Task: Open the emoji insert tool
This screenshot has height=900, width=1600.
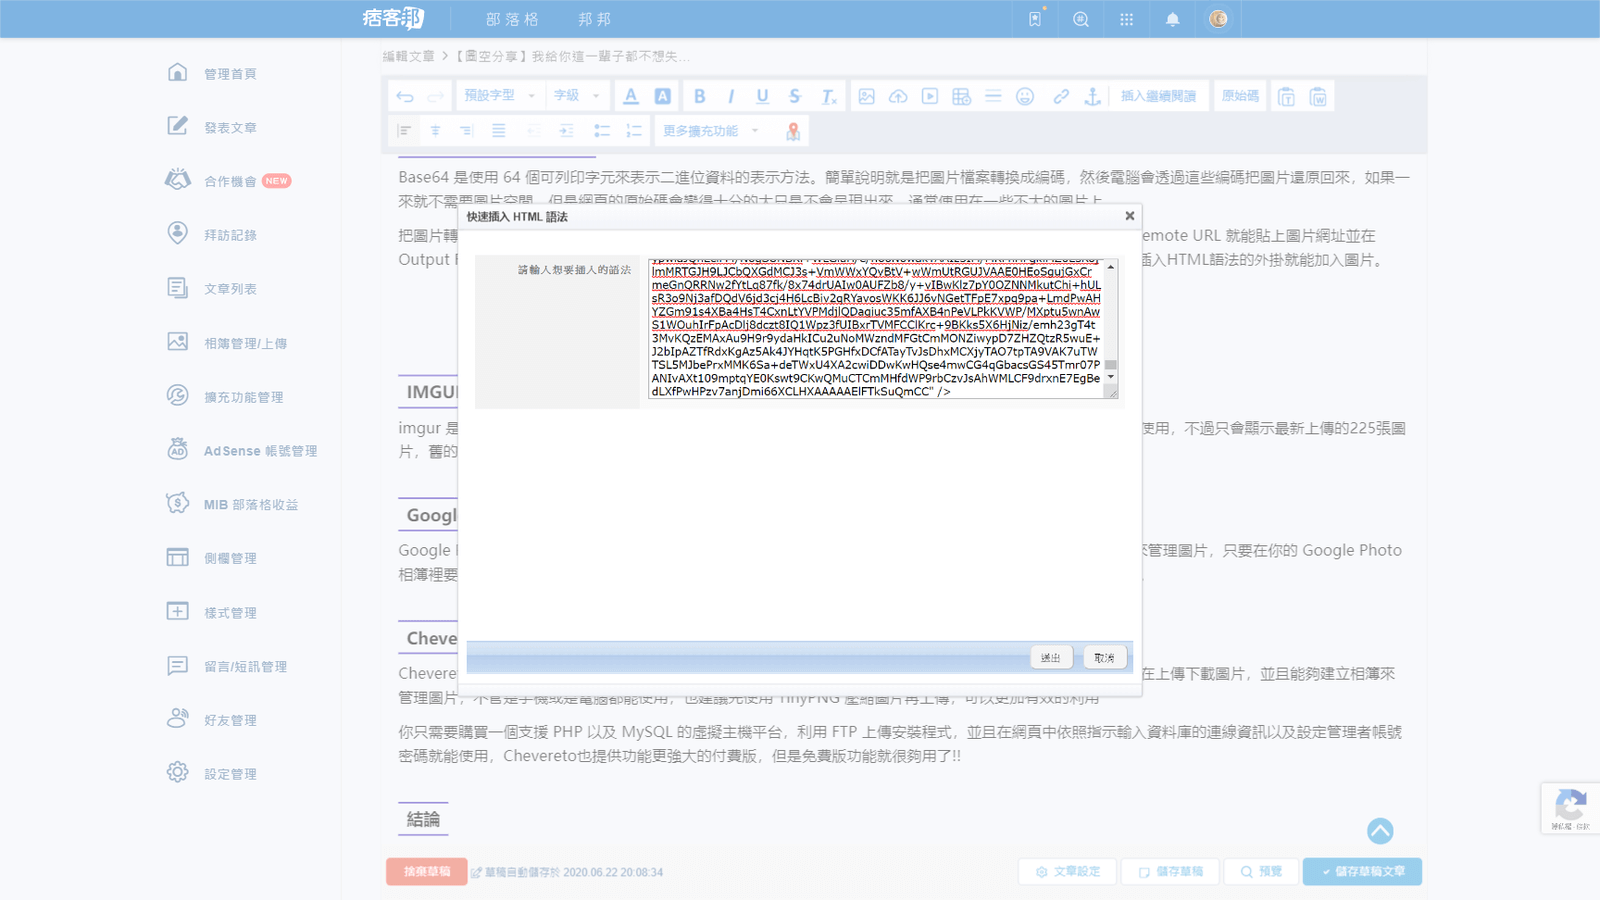Action: click(x=1025, y=96)
